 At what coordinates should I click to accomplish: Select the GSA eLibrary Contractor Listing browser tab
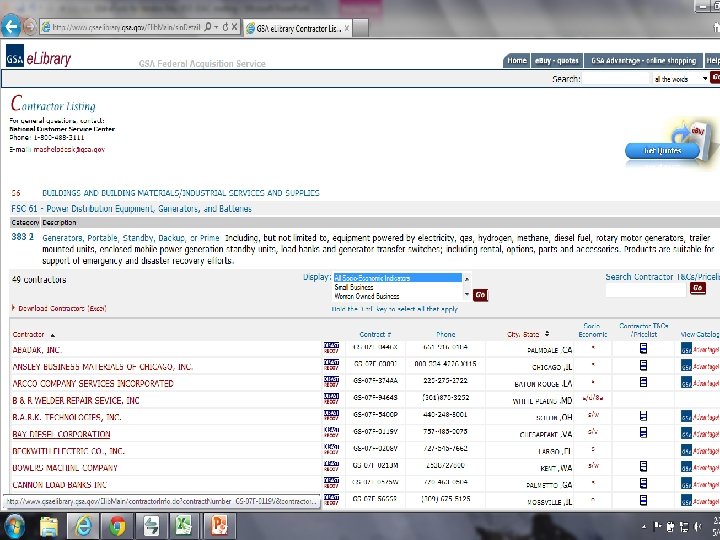click(297, 28)
